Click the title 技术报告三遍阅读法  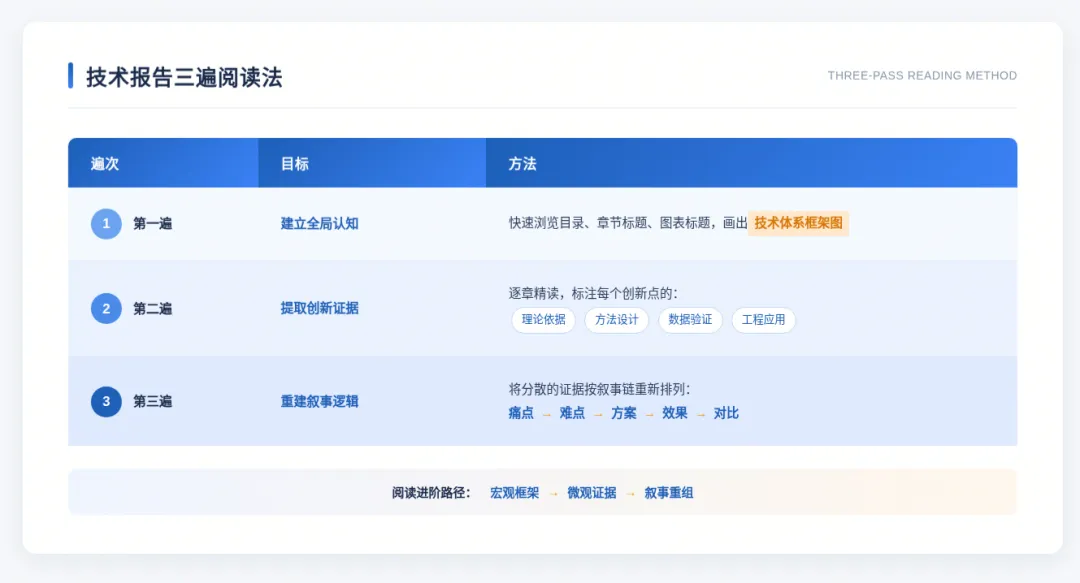click(184, 77)
